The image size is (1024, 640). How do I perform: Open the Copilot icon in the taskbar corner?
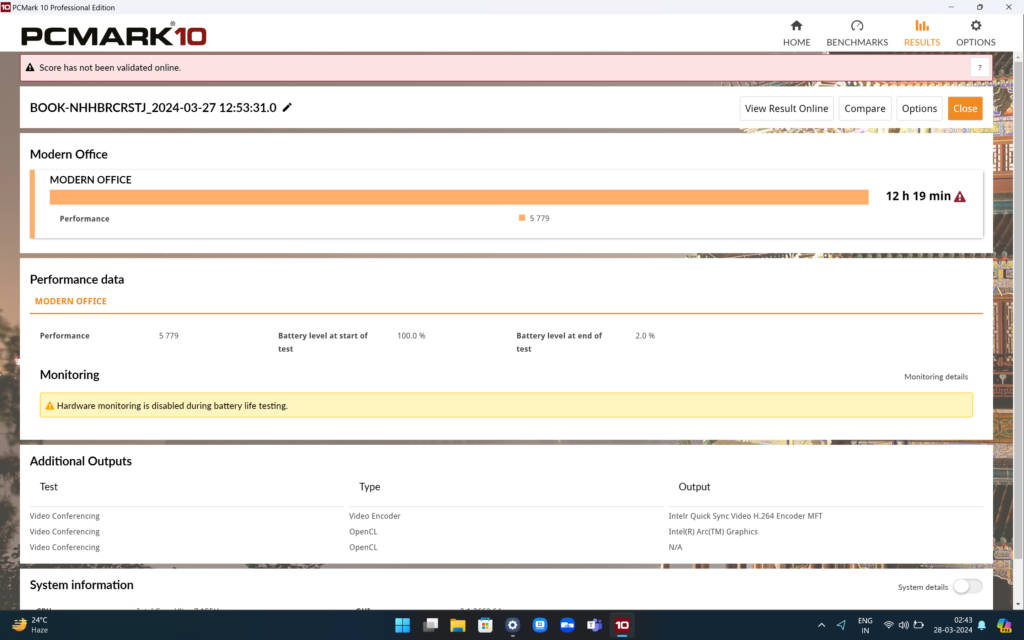1004,625
